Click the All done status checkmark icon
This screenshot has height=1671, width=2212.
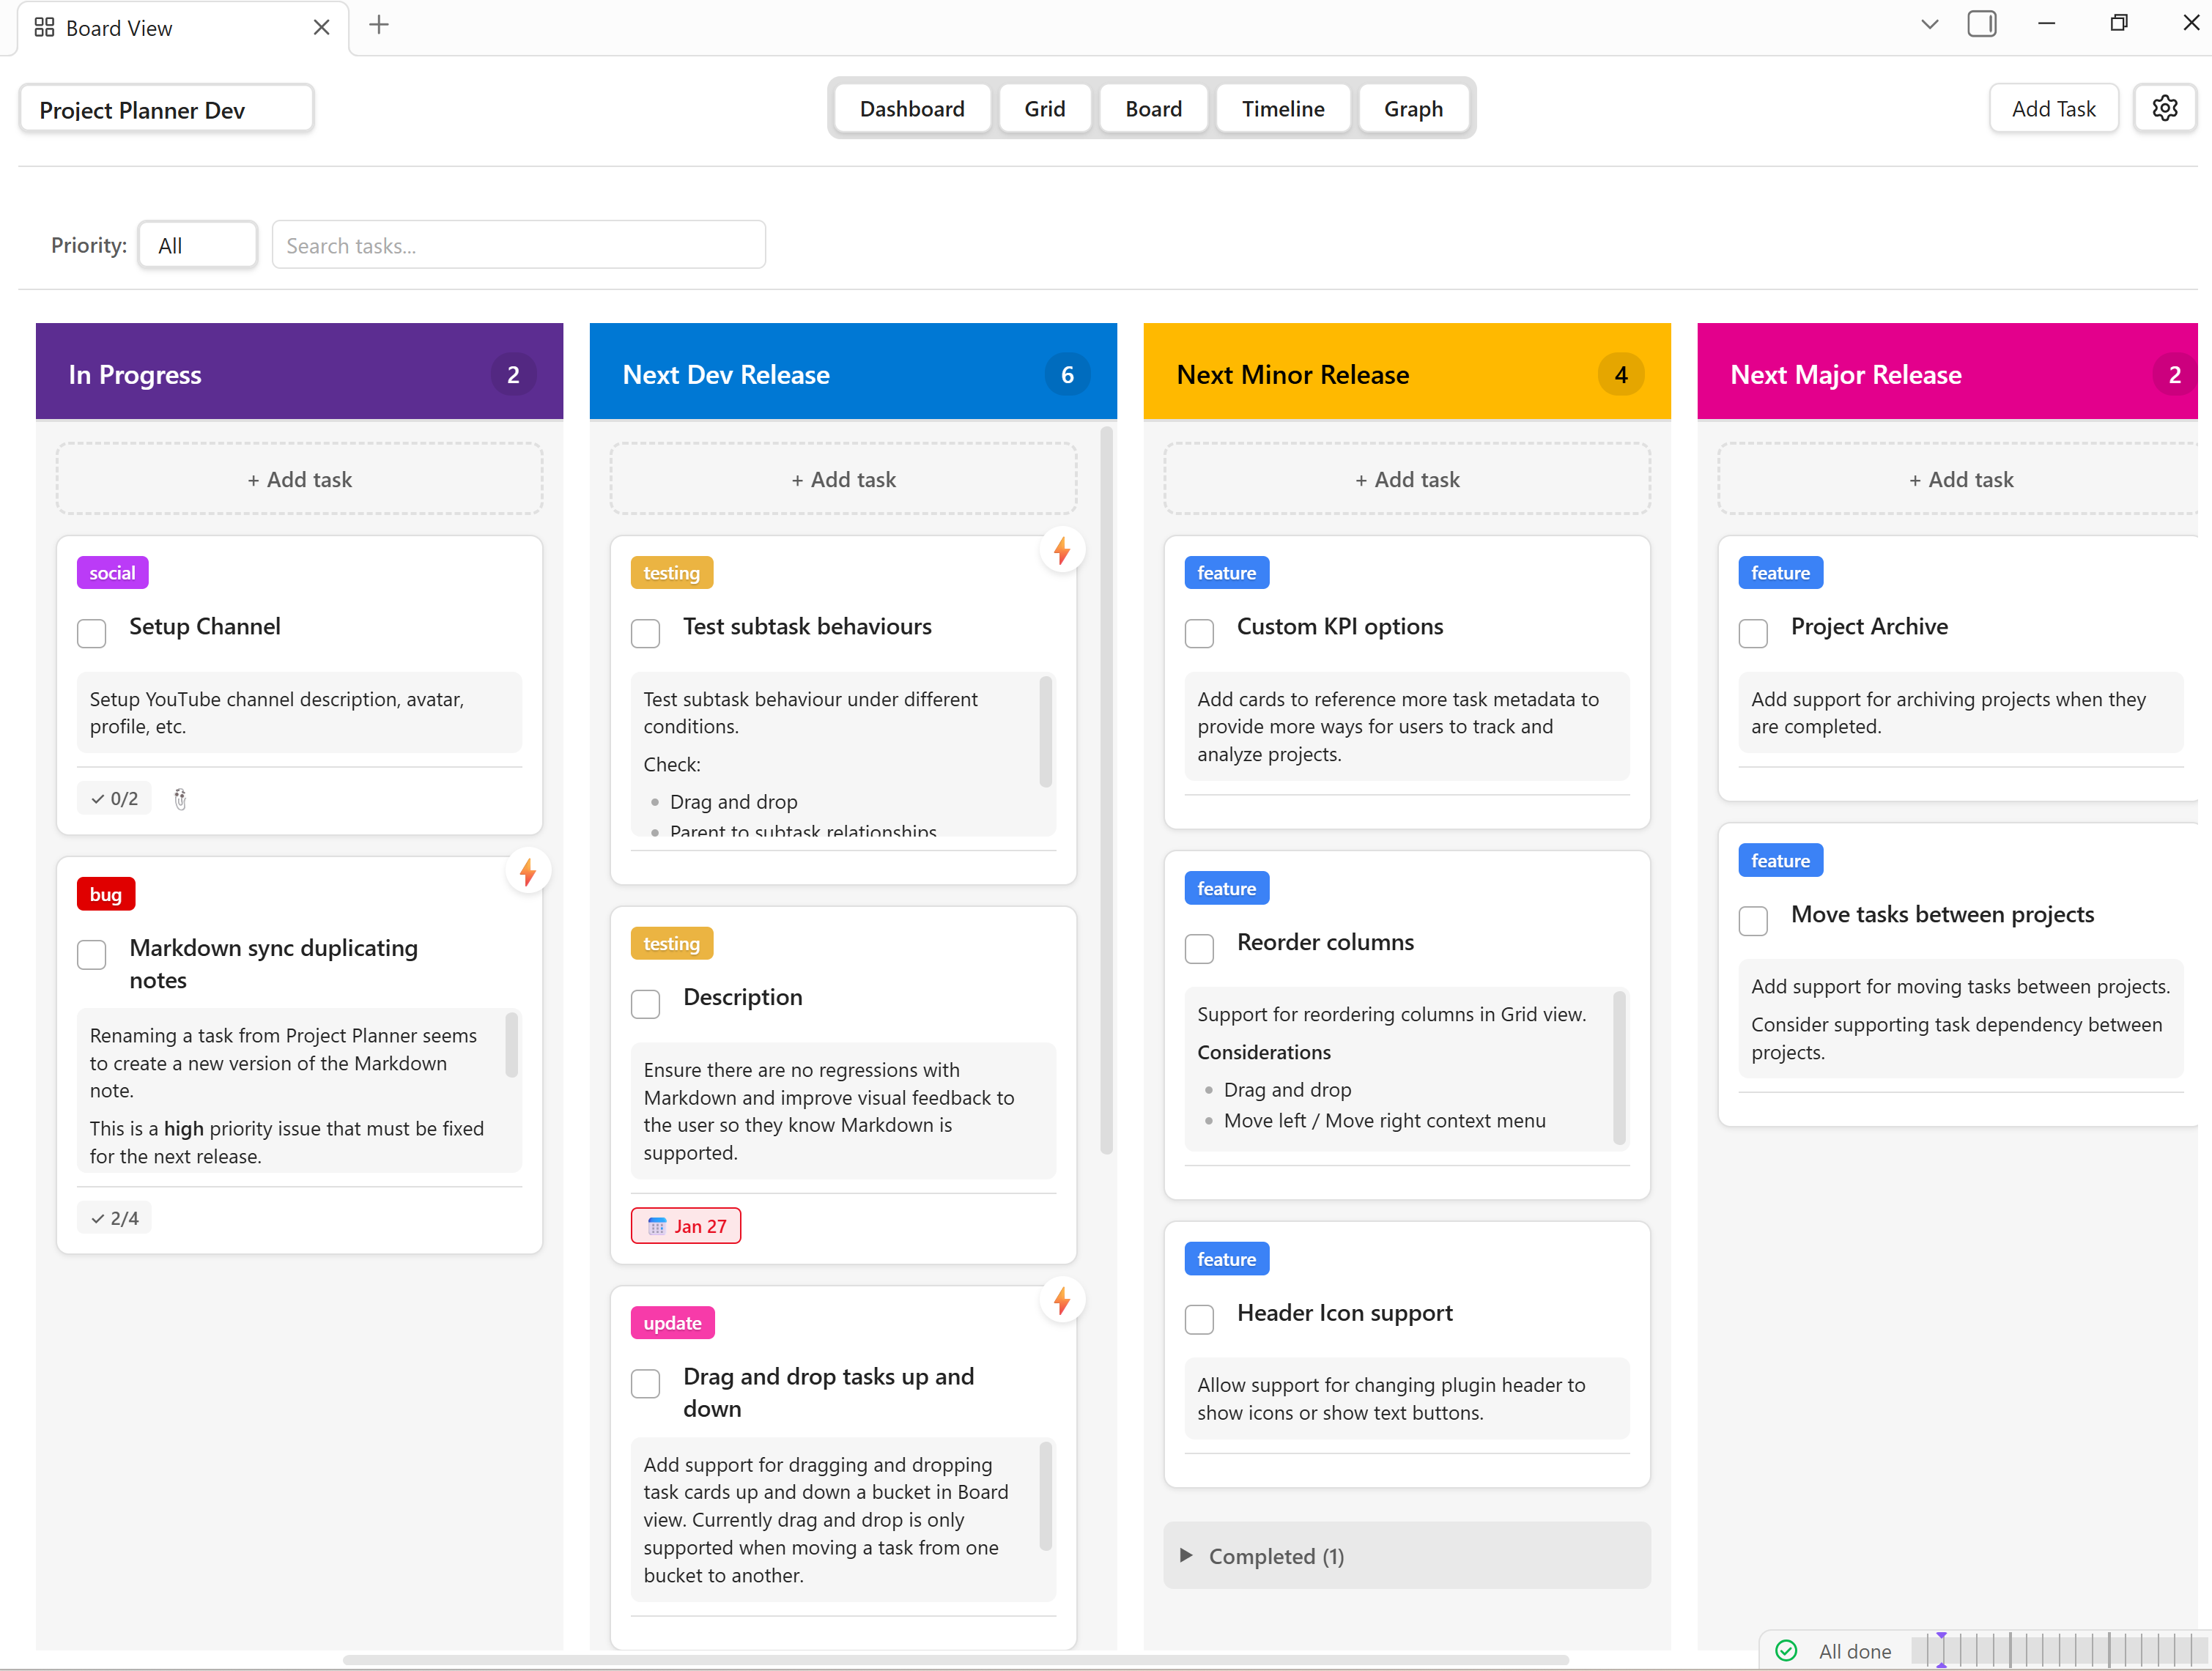click(1786, 1650)
